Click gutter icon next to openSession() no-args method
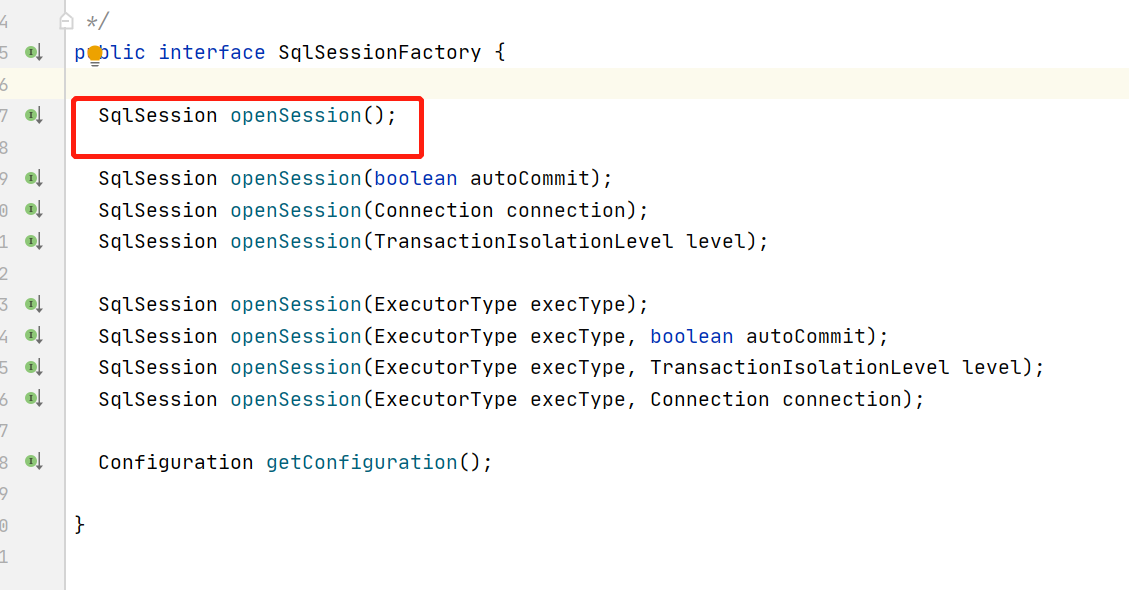 tap(34, 115)
